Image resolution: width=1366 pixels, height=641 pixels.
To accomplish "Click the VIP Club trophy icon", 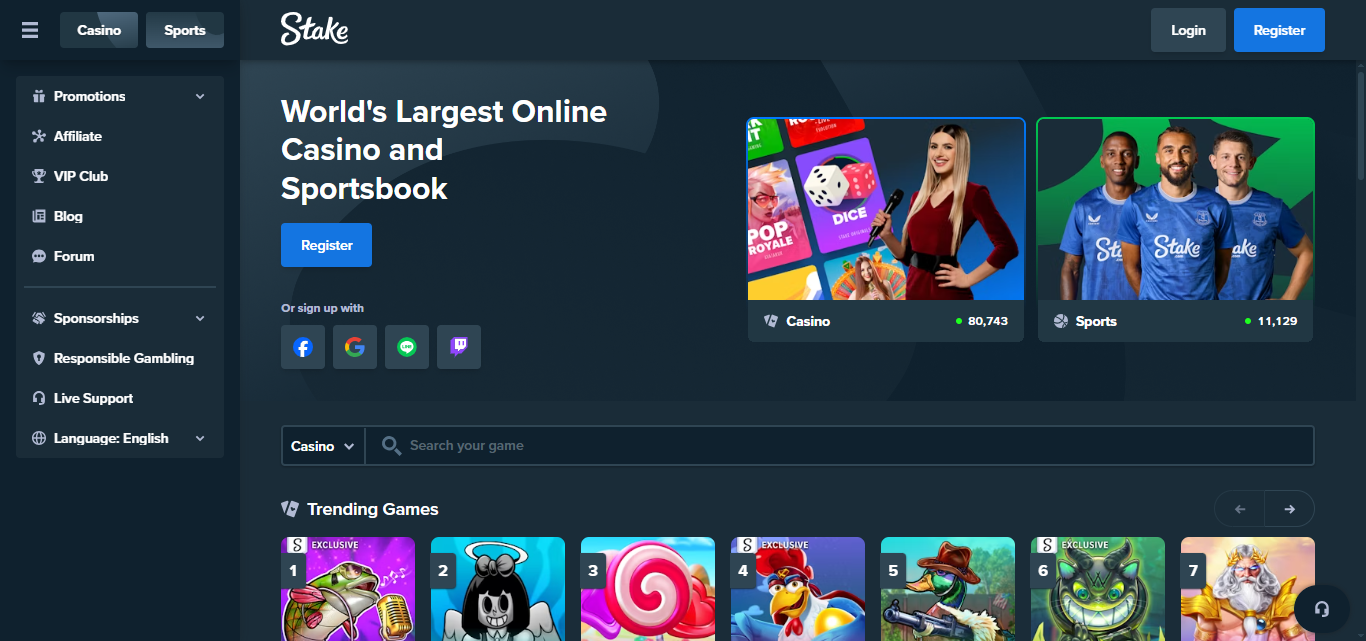I will tap(39, 176).
